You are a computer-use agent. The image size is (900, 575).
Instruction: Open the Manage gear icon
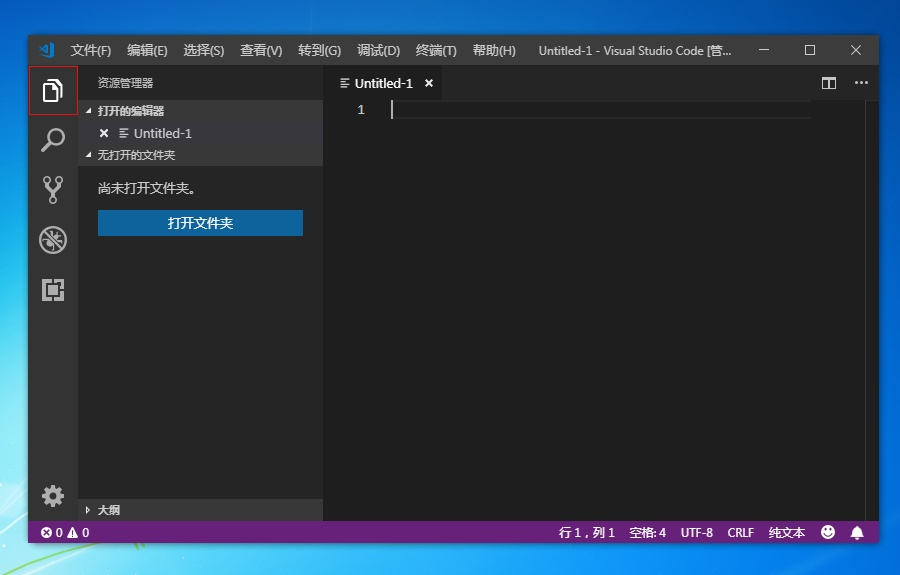(x=53, y=496)
